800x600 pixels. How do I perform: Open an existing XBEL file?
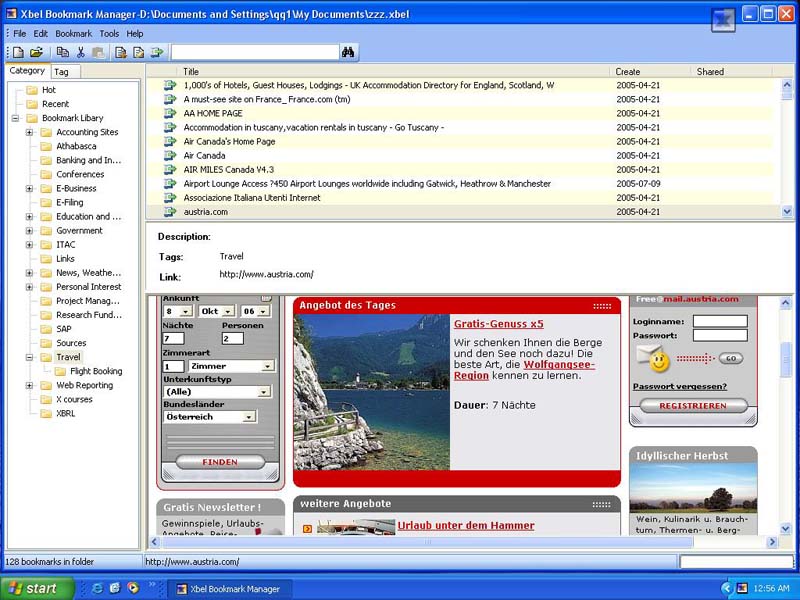click(38, 51)
